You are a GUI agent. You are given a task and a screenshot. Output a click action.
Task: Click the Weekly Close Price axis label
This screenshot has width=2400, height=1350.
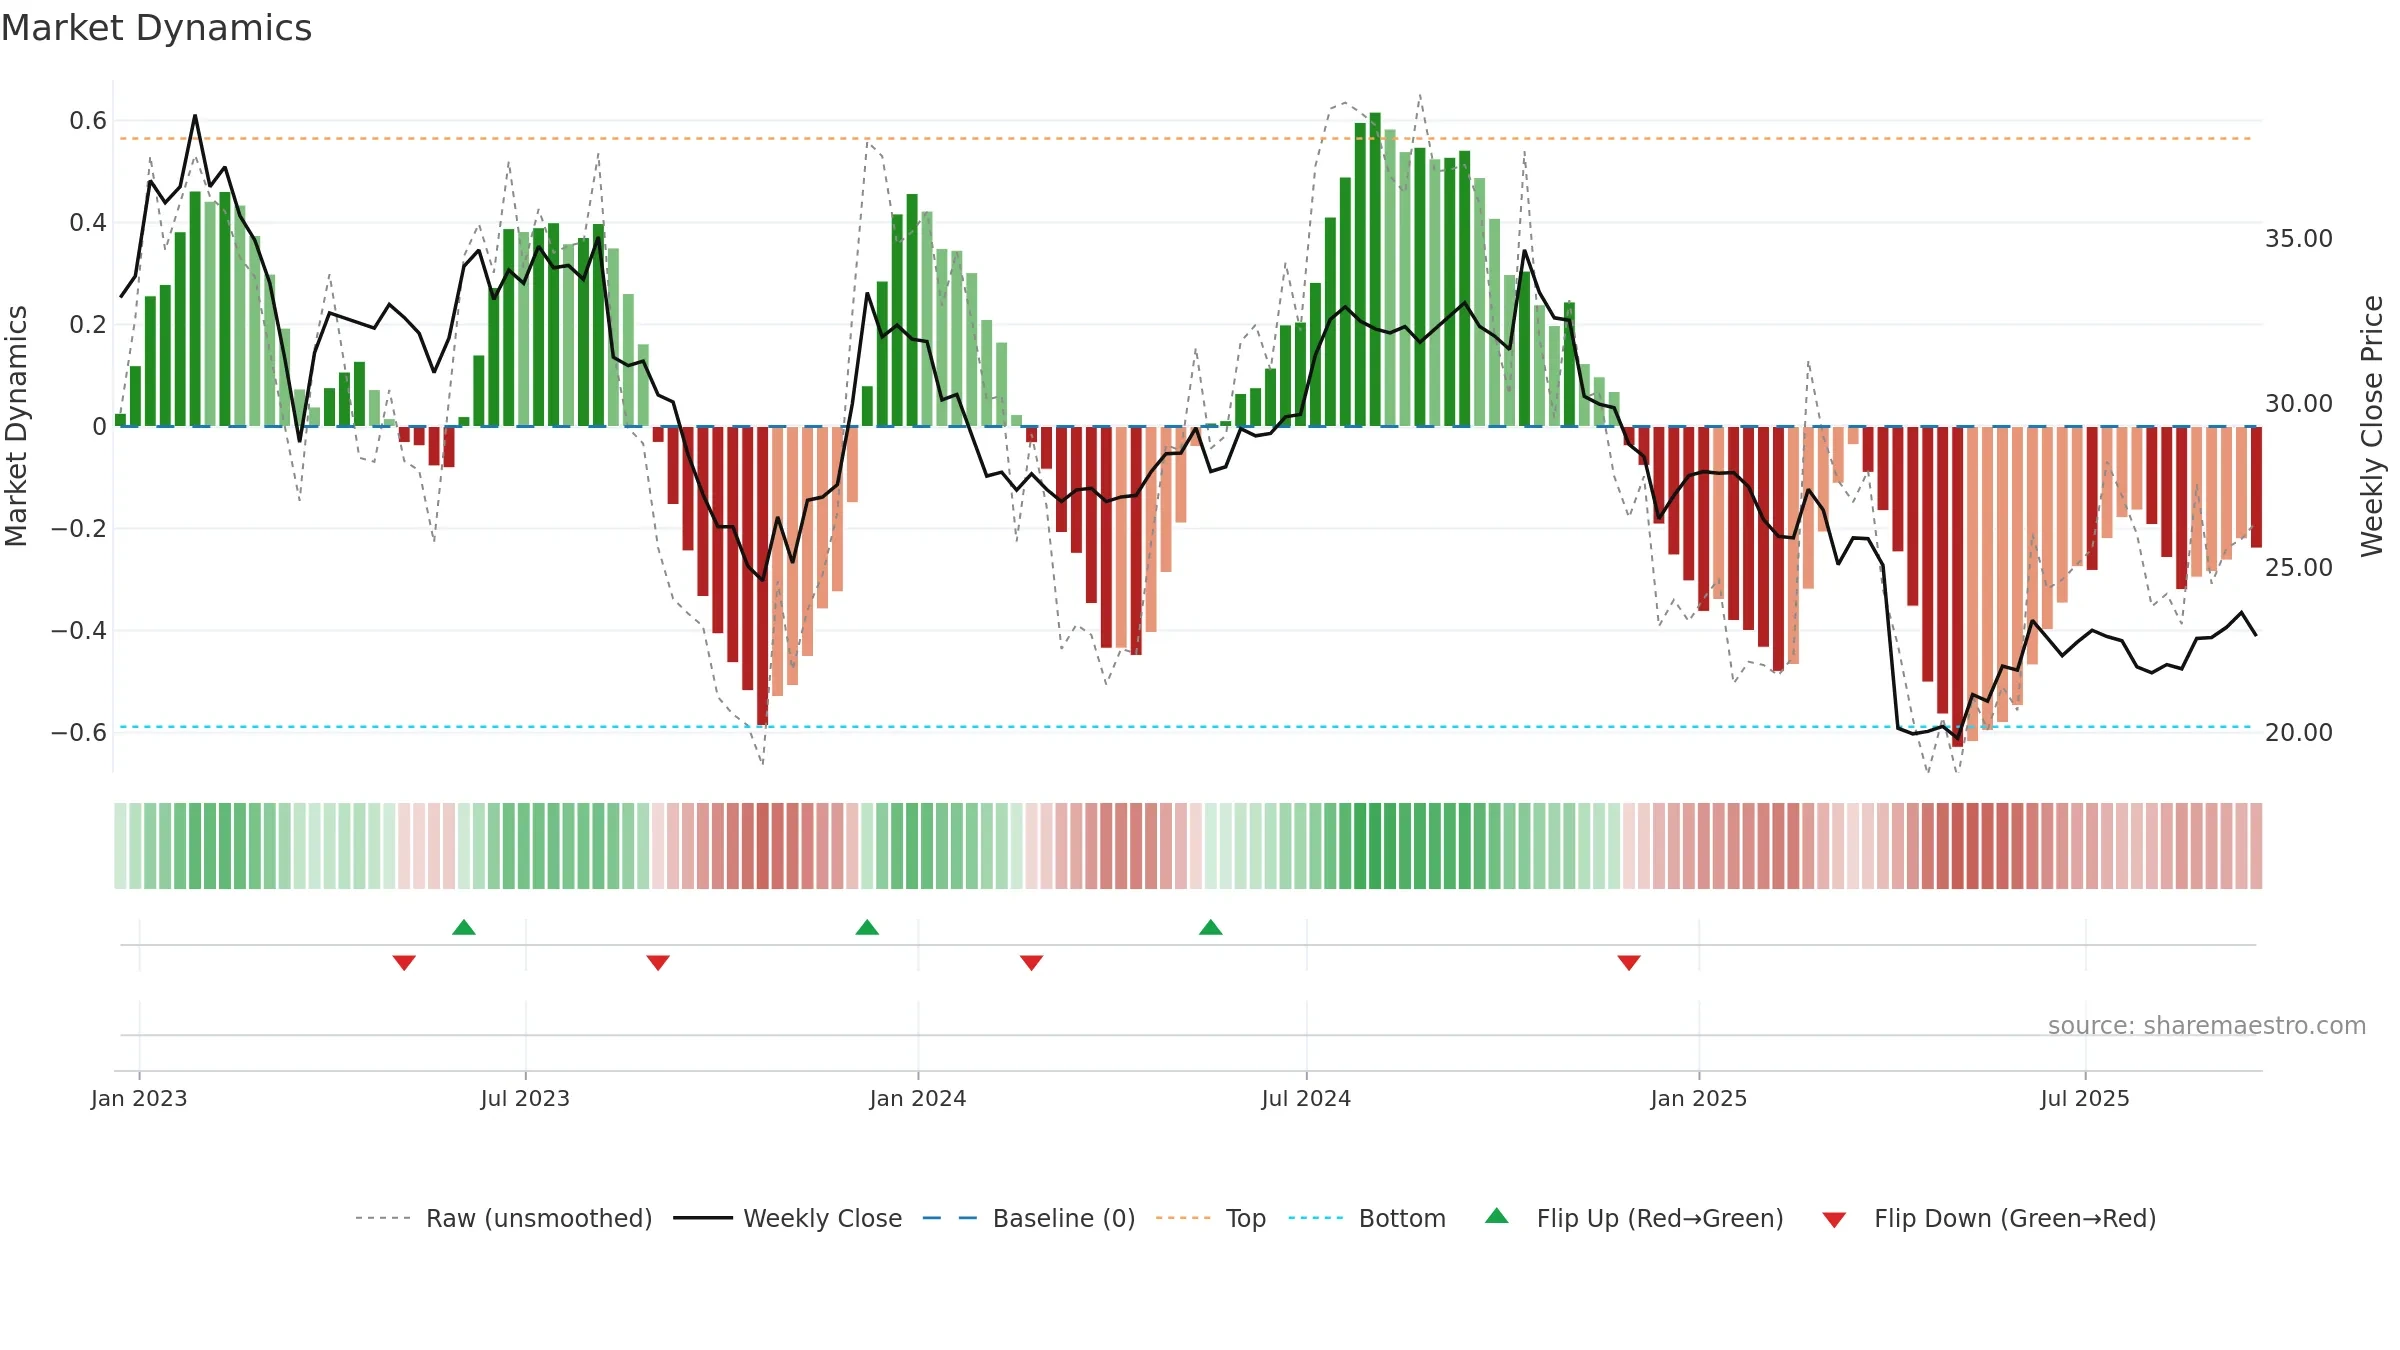[2372, 426]
